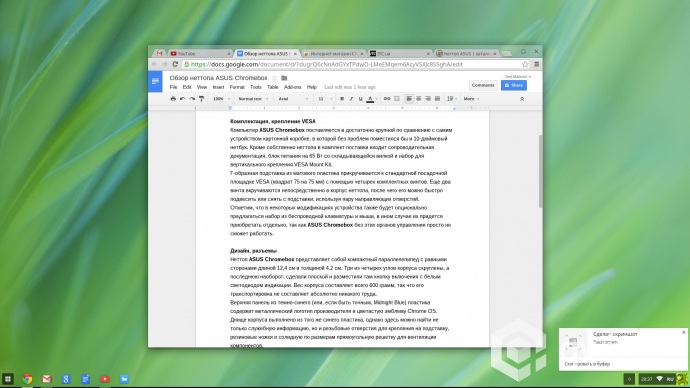Screen dimensions: 690x388
Task: Click the document vertical scrollbar
Action: tap(540, 171)
